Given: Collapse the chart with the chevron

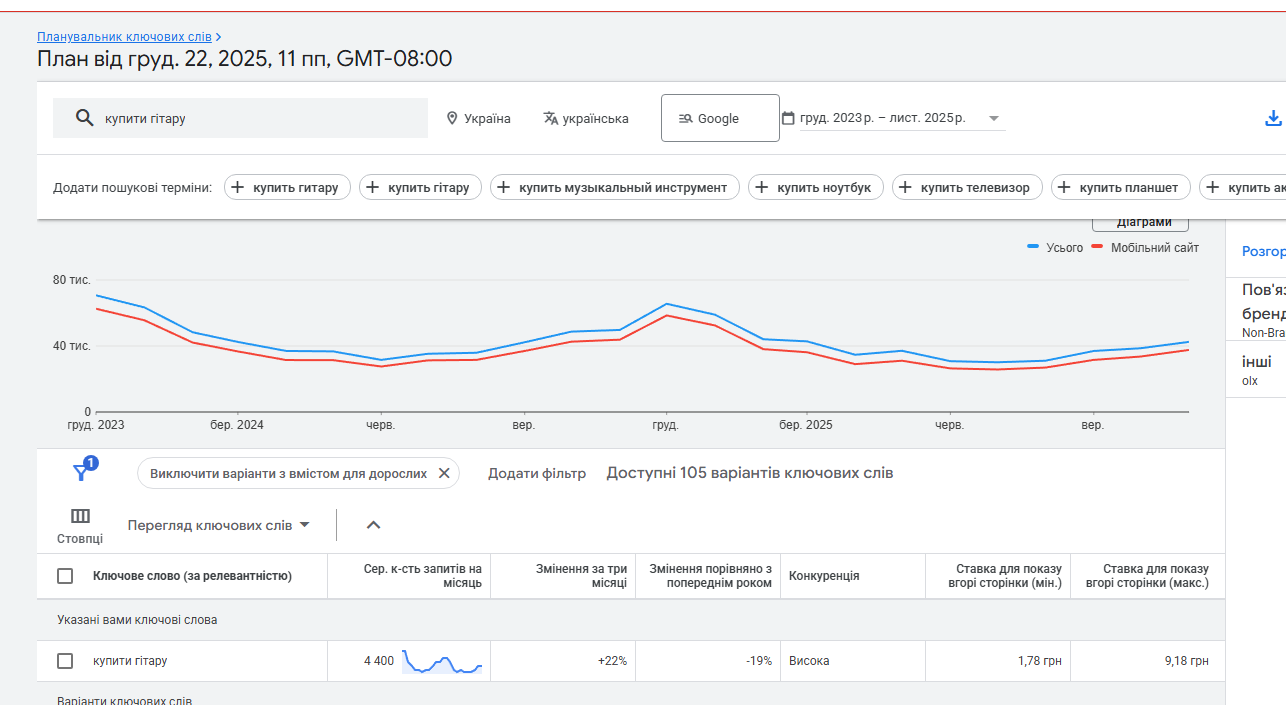Looking at the screenshot, I should point(373,525).
